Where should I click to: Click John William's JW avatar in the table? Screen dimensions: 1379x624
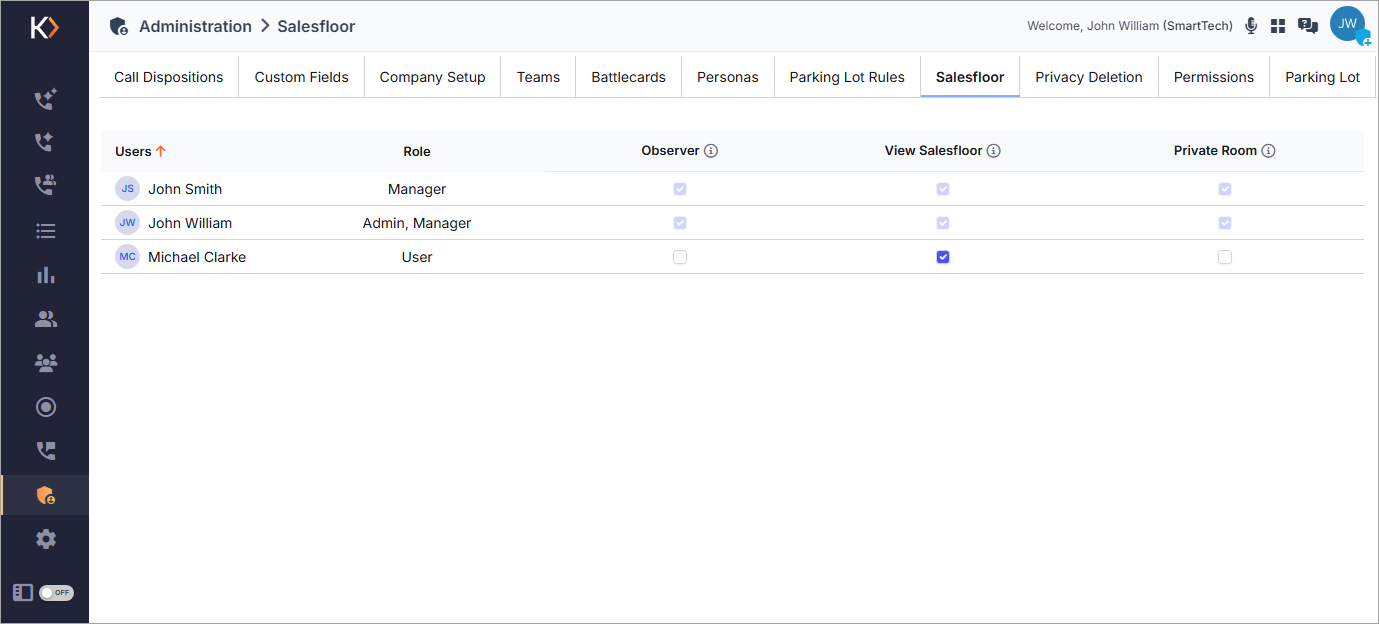pos(127,223)
